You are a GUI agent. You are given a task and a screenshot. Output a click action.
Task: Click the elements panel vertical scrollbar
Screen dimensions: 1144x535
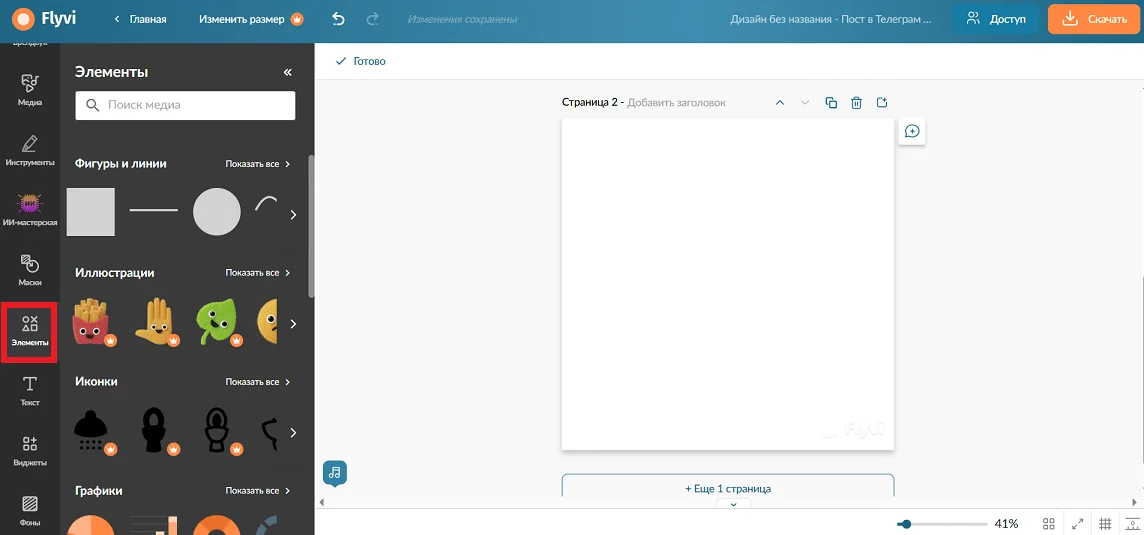pyautogui.click(x=312, y=226)
